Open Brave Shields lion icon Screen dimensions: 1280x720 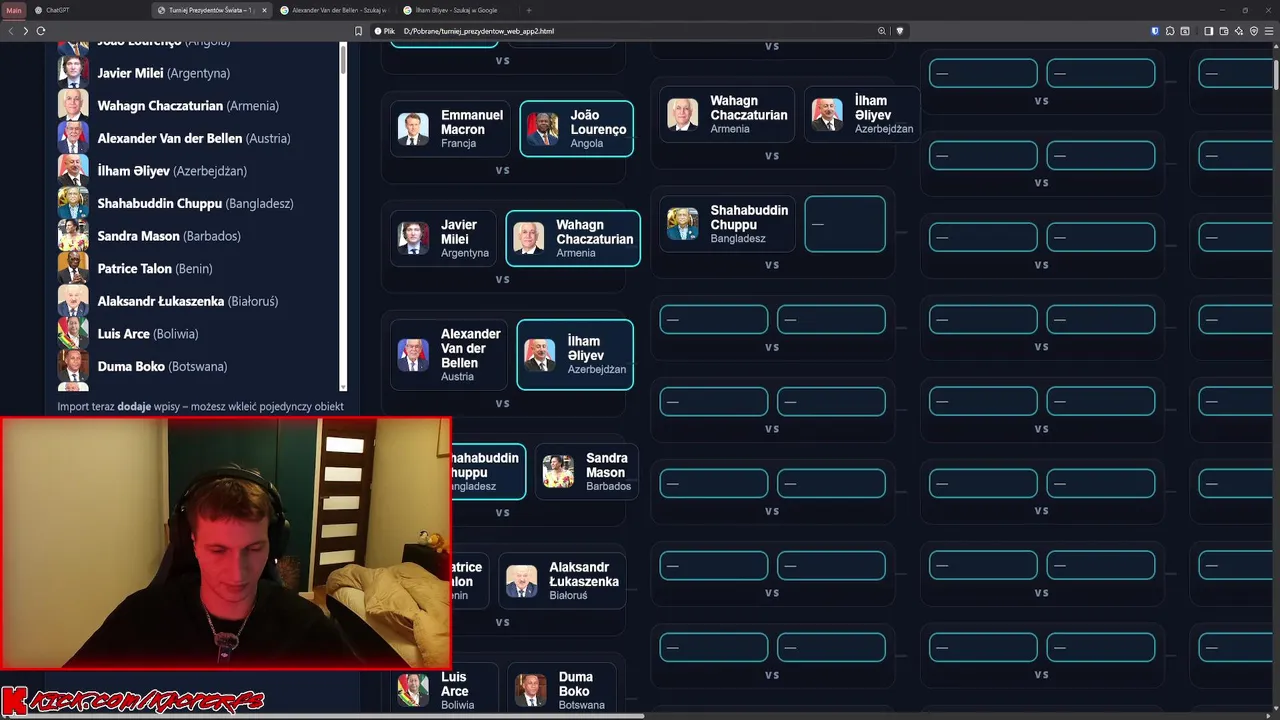point(900,31)
